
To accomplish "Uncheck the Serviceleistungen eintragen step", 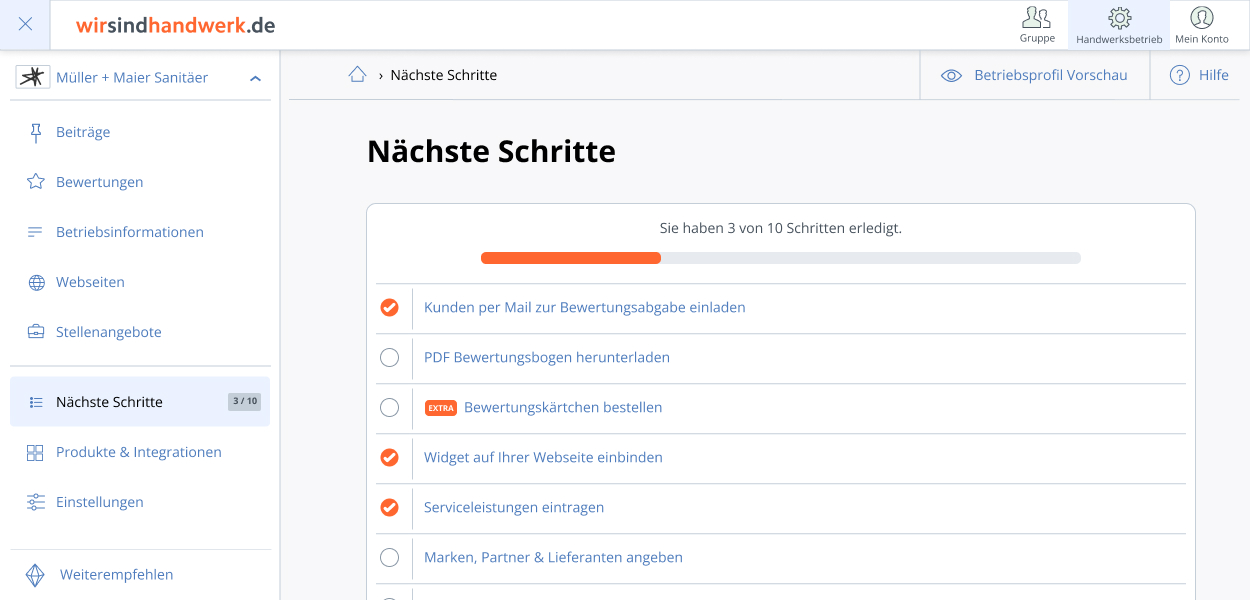I will [390, 507].
